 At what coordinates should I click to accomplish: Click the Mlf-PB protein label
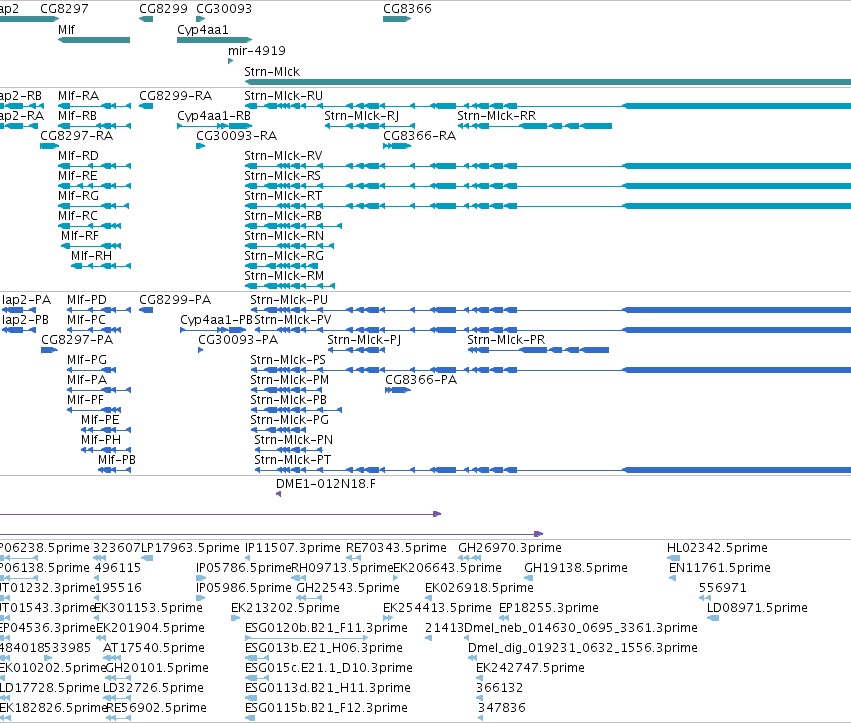pos(117,460)
